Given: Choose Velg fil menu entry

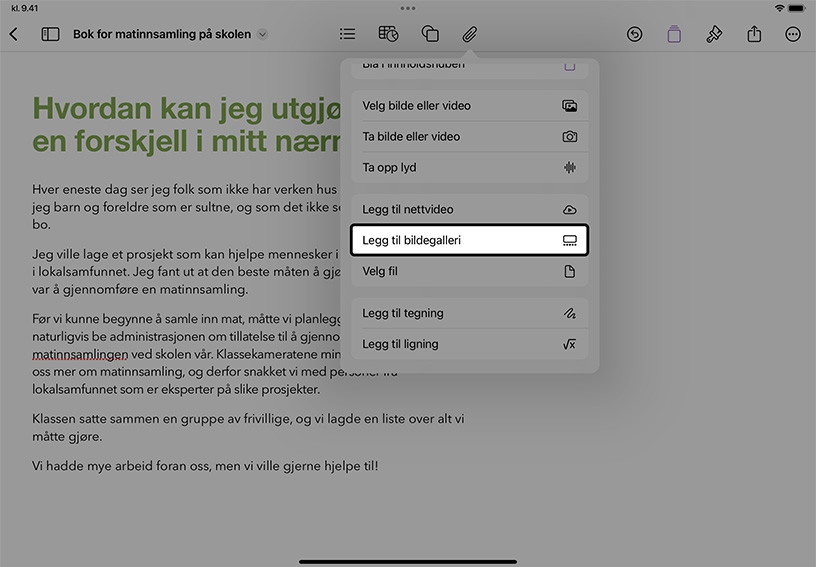Looking at the screenshot, I should pos(470,271).
